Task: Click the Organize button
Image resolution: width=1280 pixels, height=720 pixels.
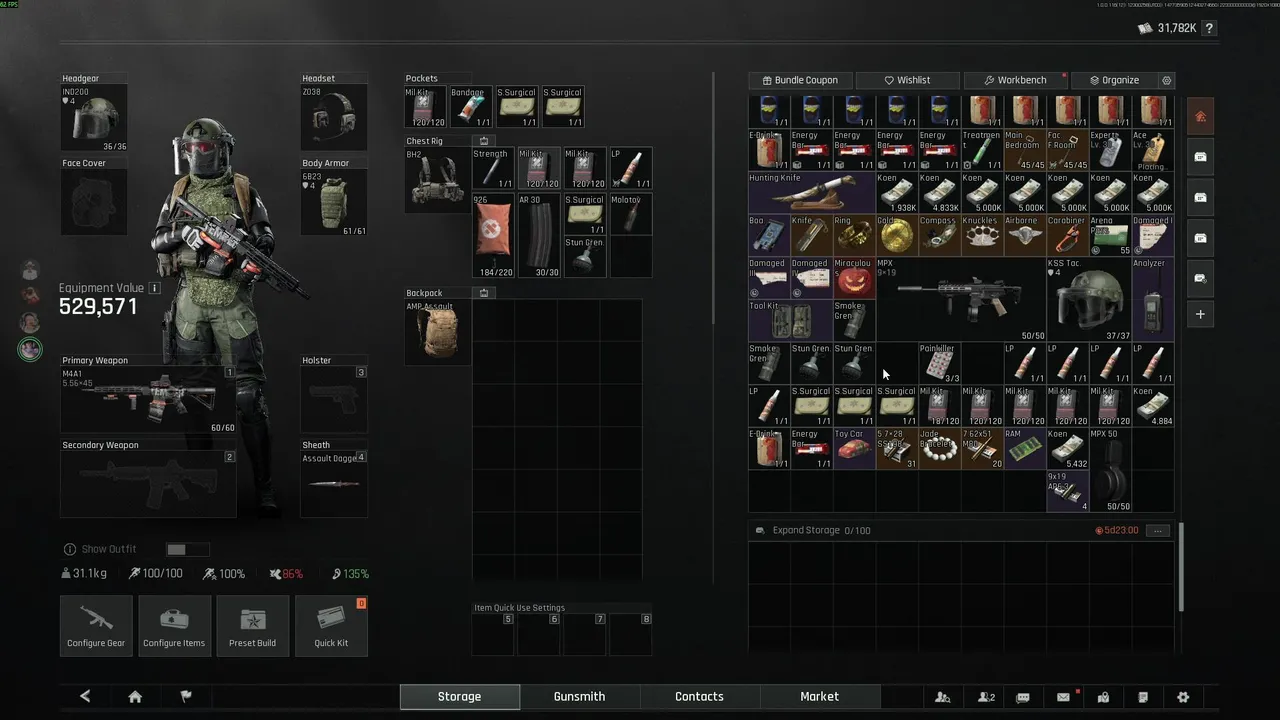Action: point(1114,80)
